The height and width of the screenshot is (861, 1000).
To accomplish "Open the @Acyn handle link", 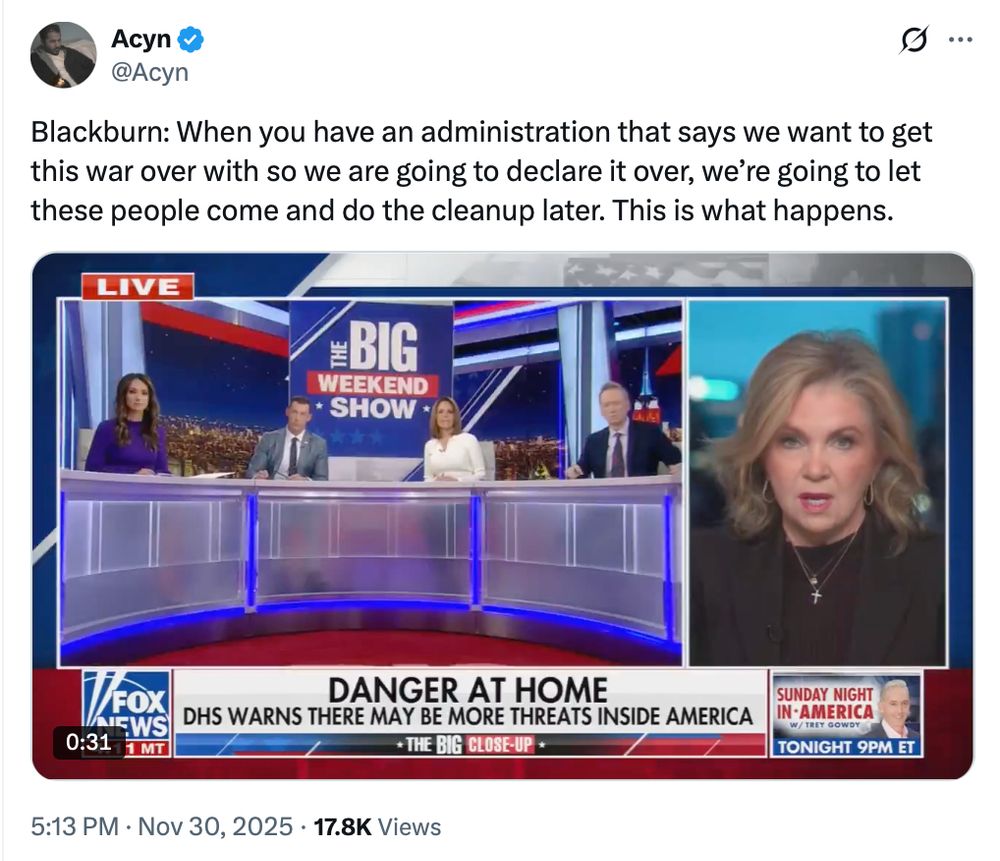I will 150,72.
